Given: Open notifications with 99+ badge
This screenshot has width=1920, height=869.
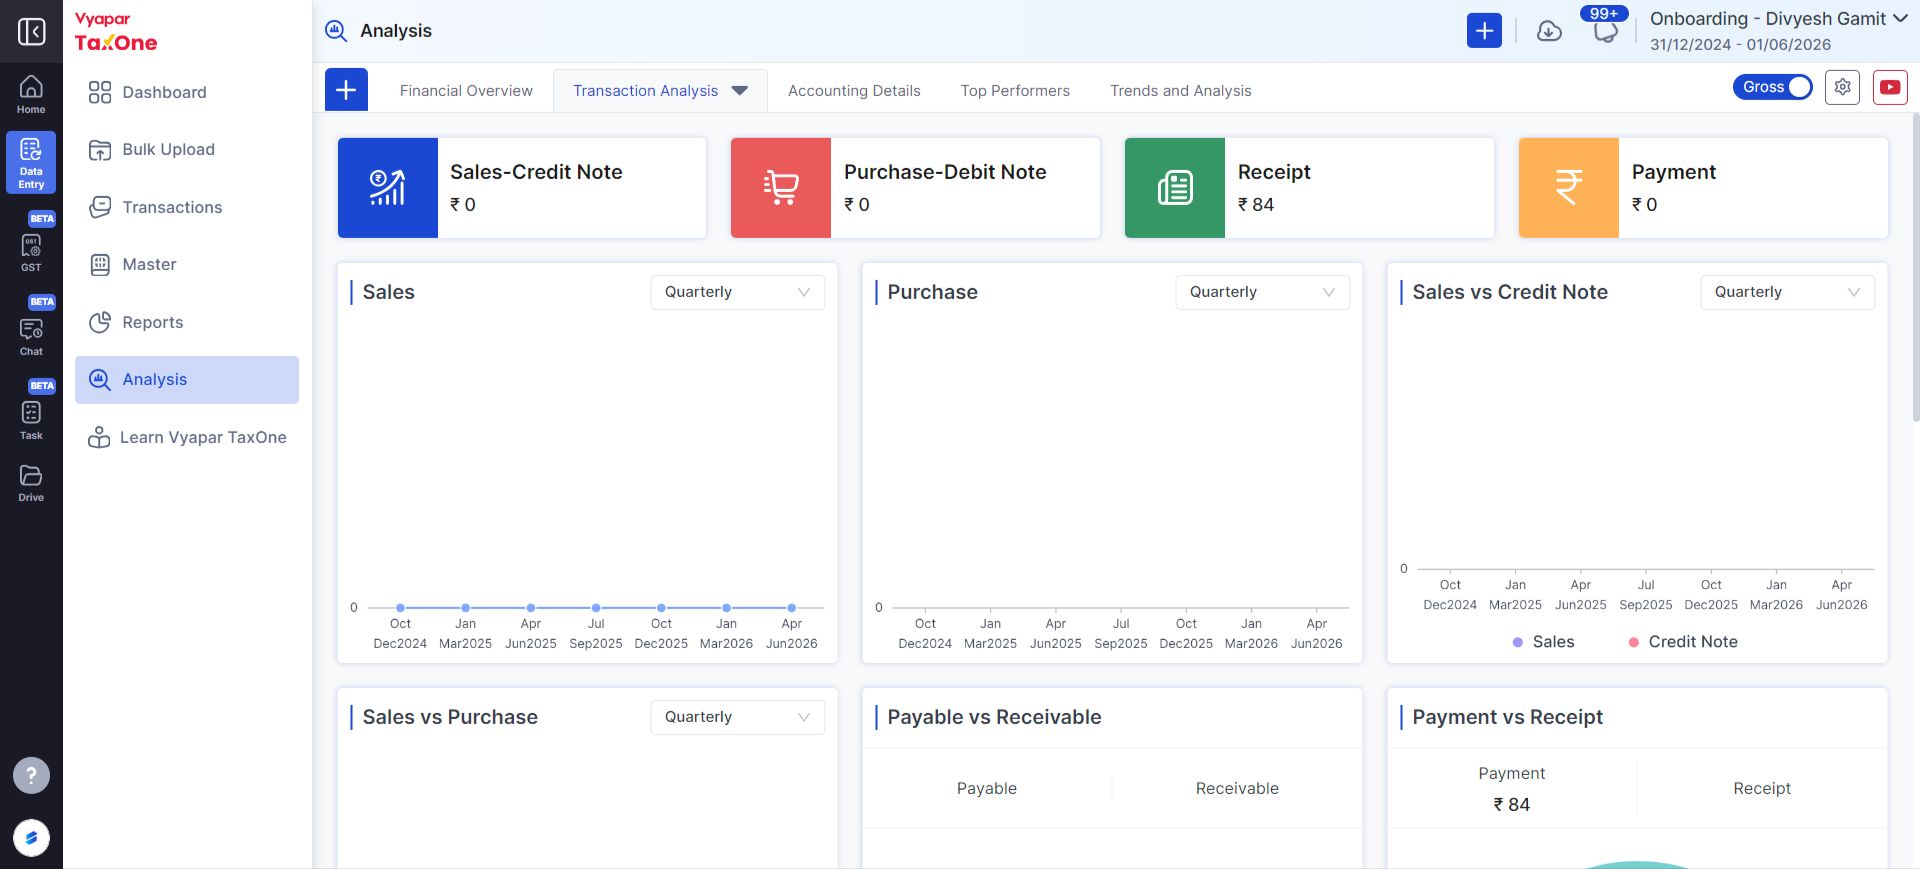Looking at the screenshot, I should click(1605, 30).
